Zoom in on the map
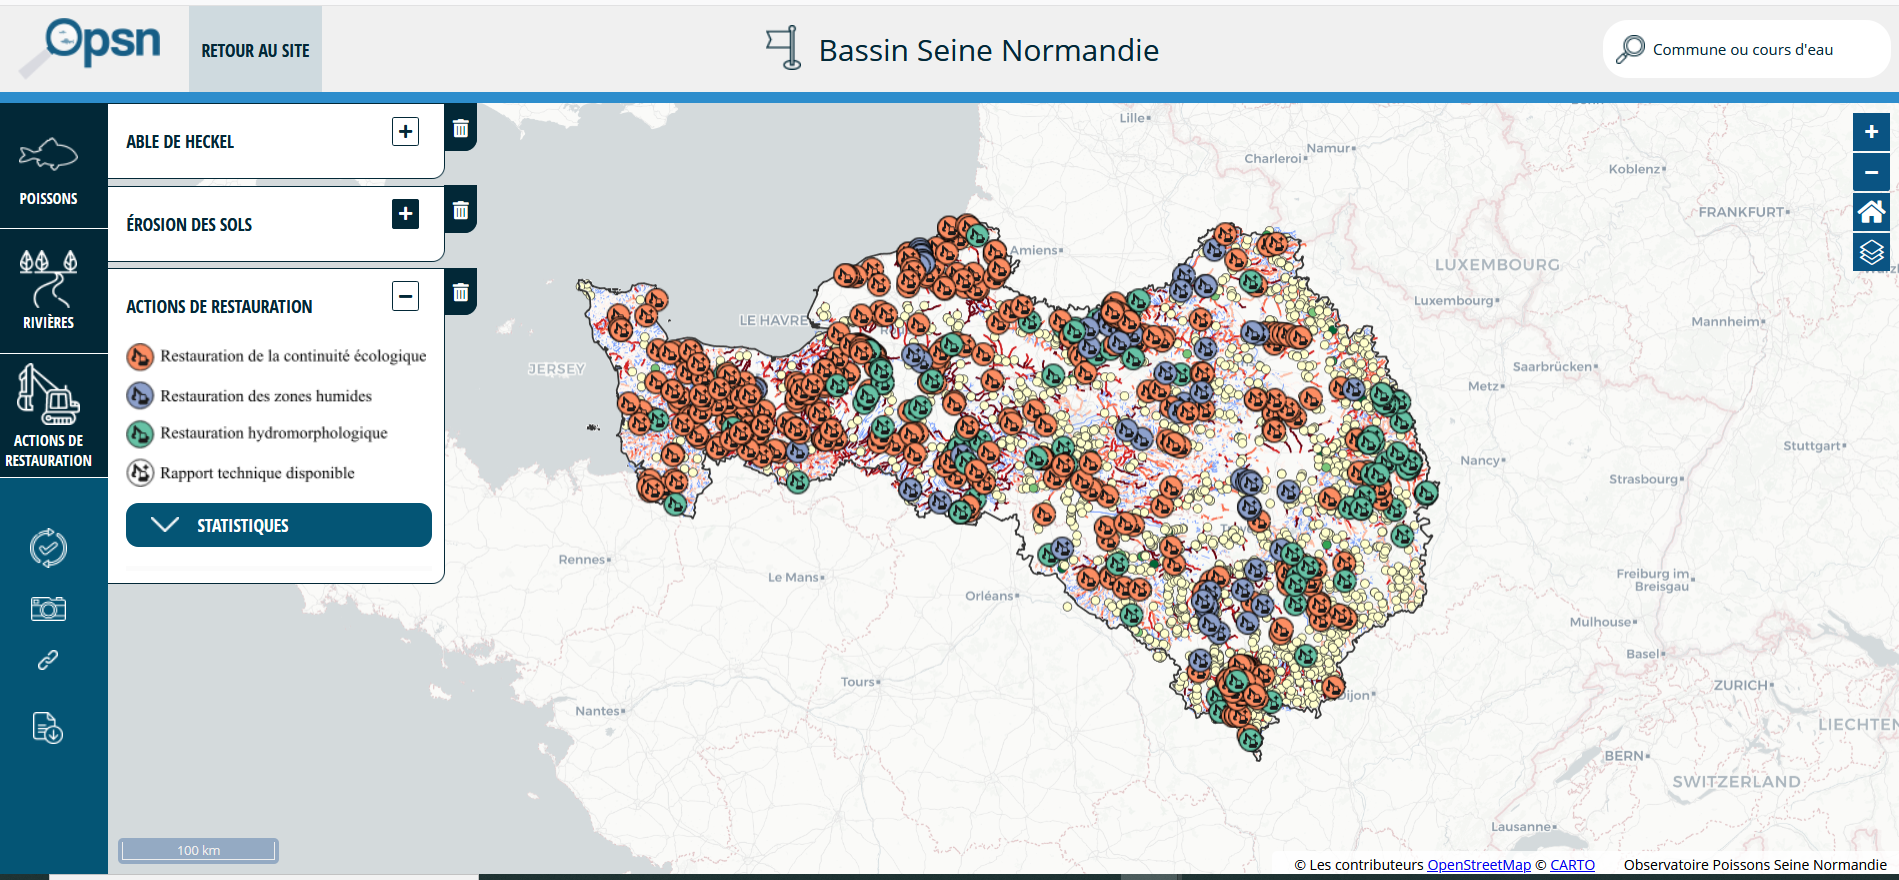1899x880 pixels. (1870, 132)
